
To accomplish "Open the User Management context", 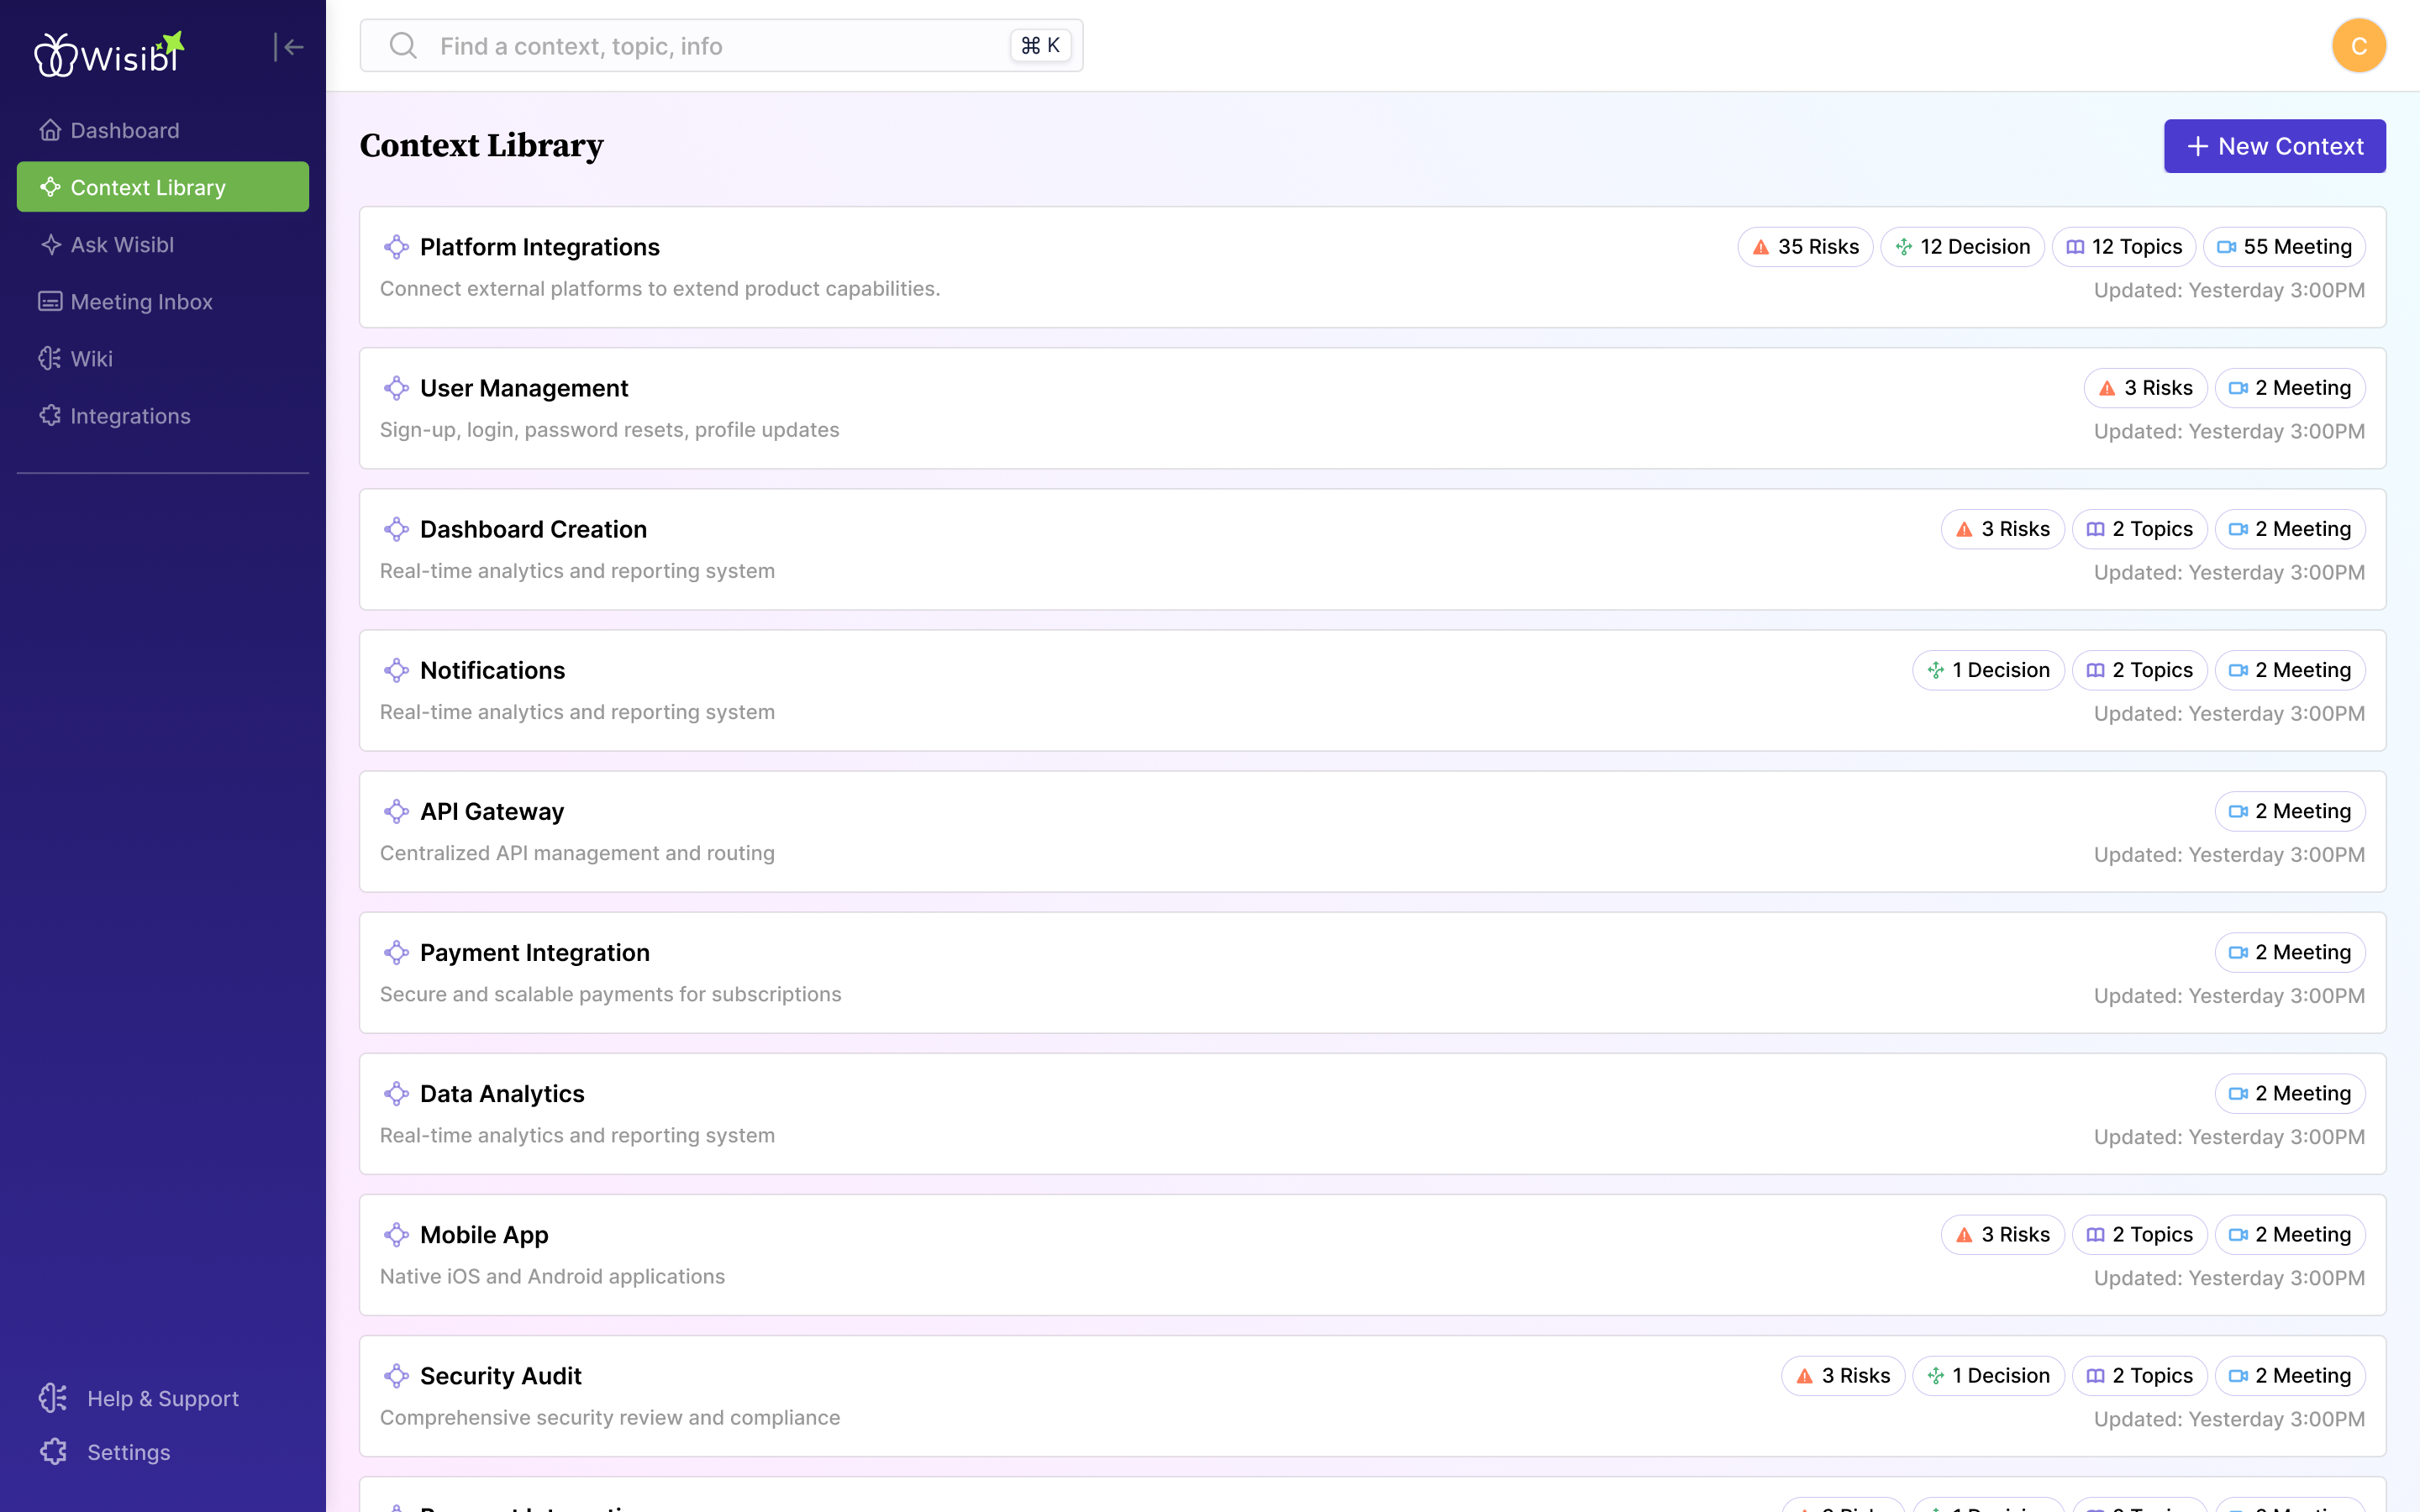I will coord(524,388).
